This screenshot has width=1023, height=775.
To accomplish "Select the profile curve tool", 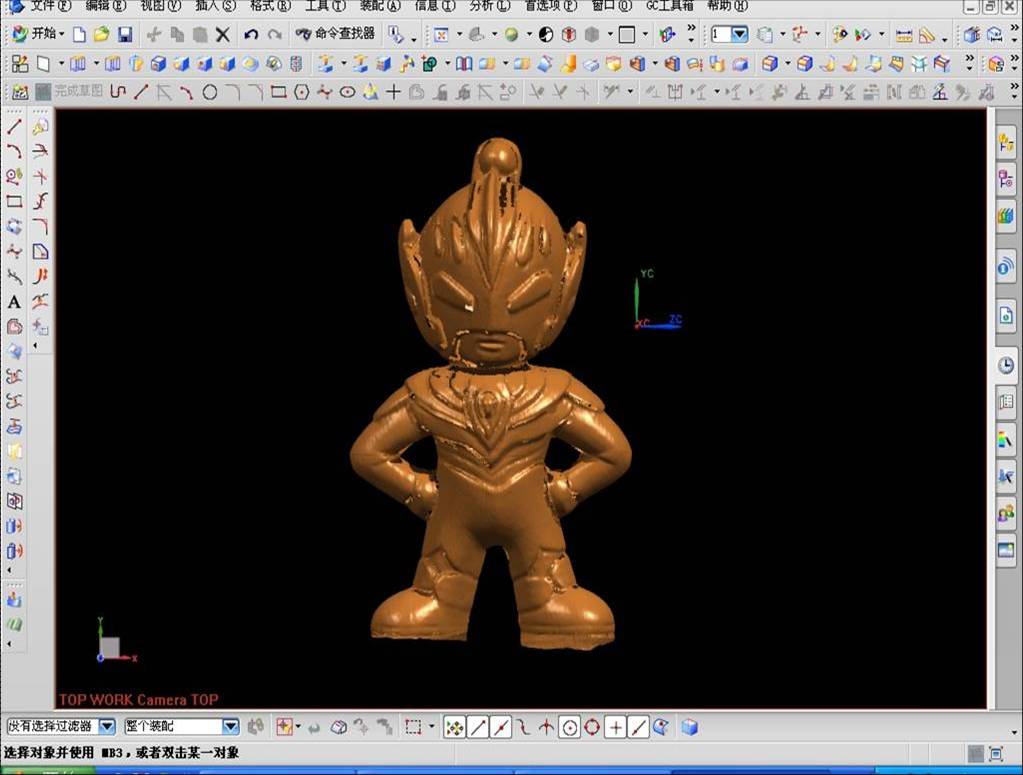I will [x=117, y=93].
